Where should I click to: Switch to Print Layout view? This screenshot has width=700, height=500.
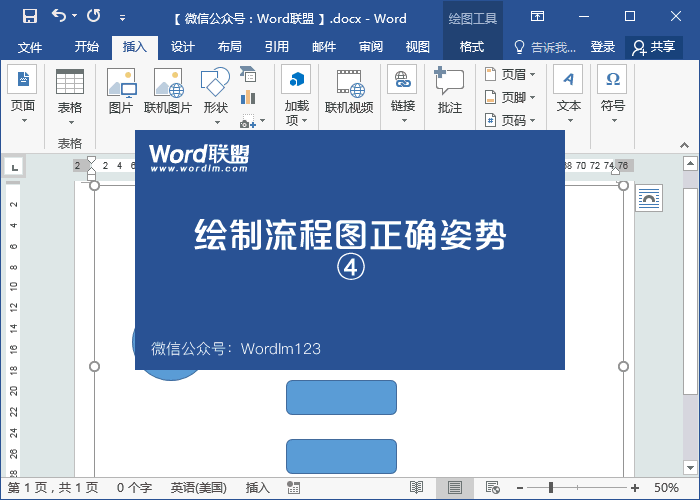[x=454, y=488]
